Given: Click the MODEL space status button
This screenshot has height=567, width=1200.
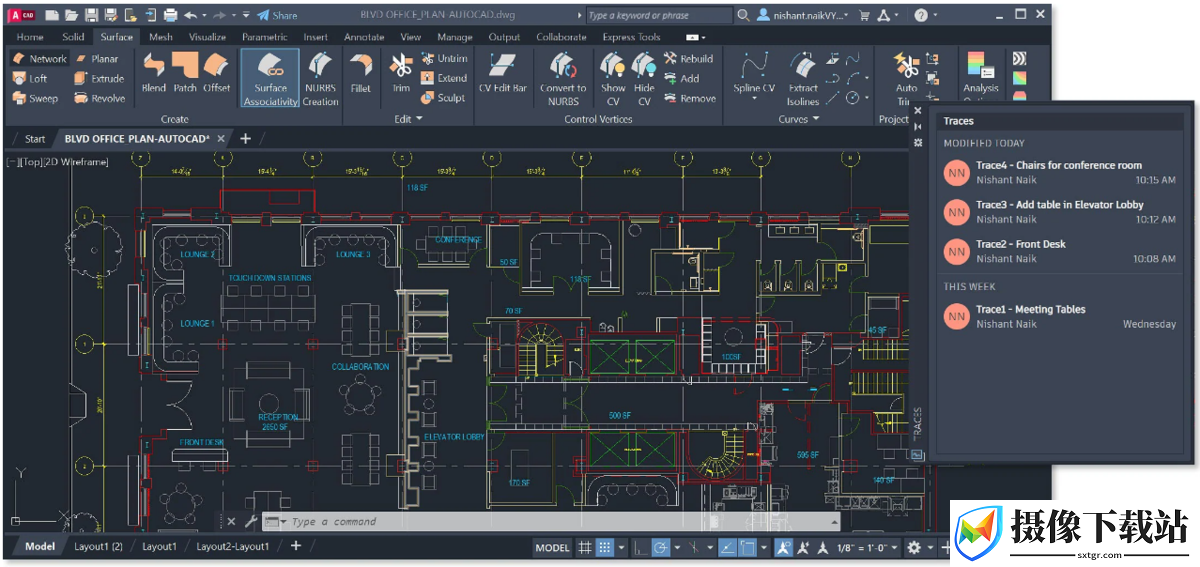Looking at the screenshot, I should click(x=552, y=548).
